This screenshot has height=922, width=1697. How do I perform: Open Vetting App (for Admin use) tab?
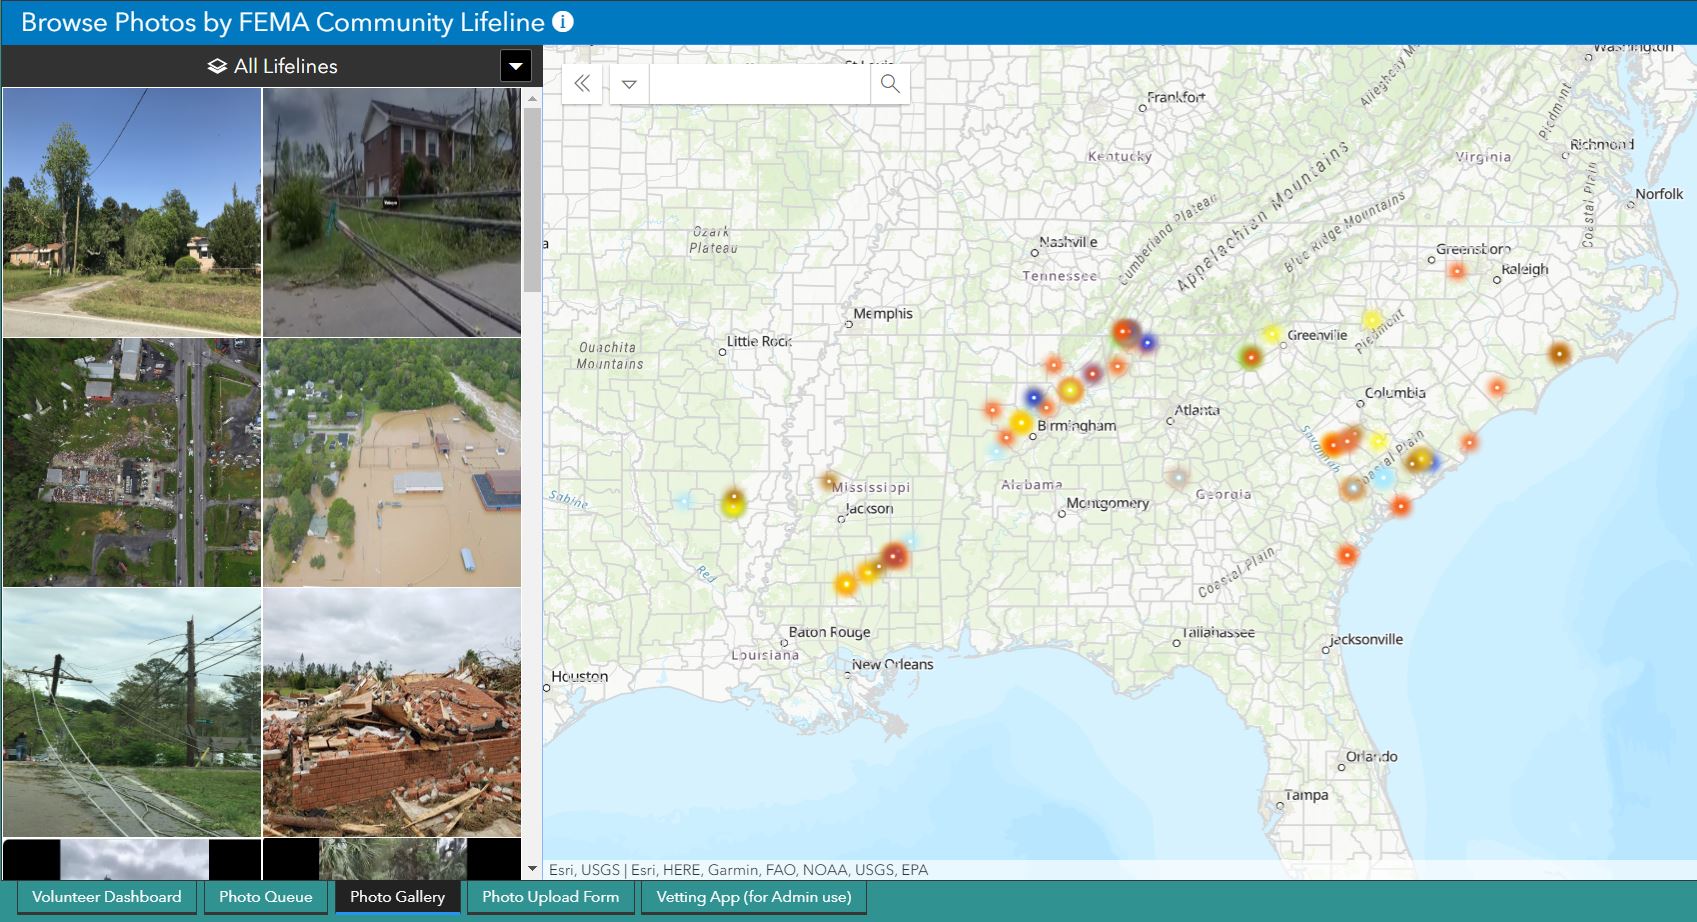click(753, 897)
